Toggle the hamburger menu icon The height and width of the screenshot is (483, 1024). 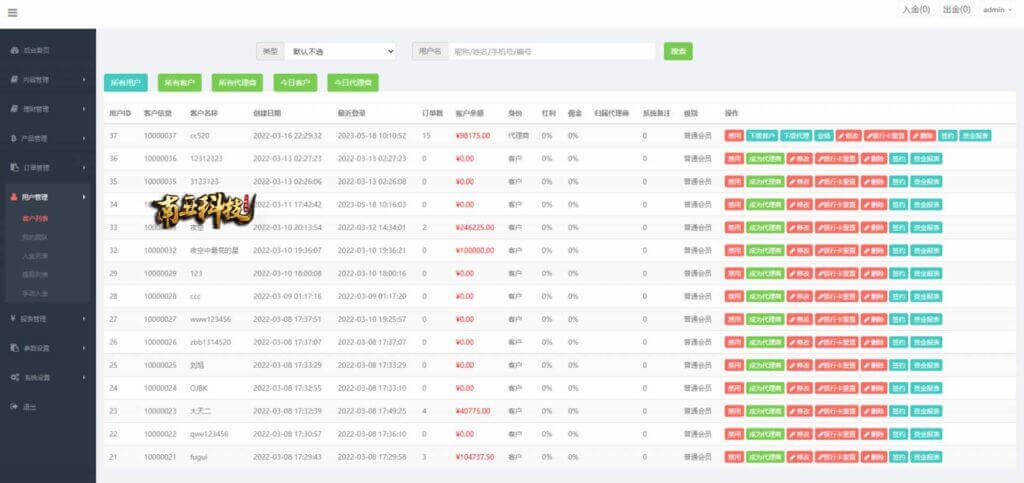coord(12,12)
